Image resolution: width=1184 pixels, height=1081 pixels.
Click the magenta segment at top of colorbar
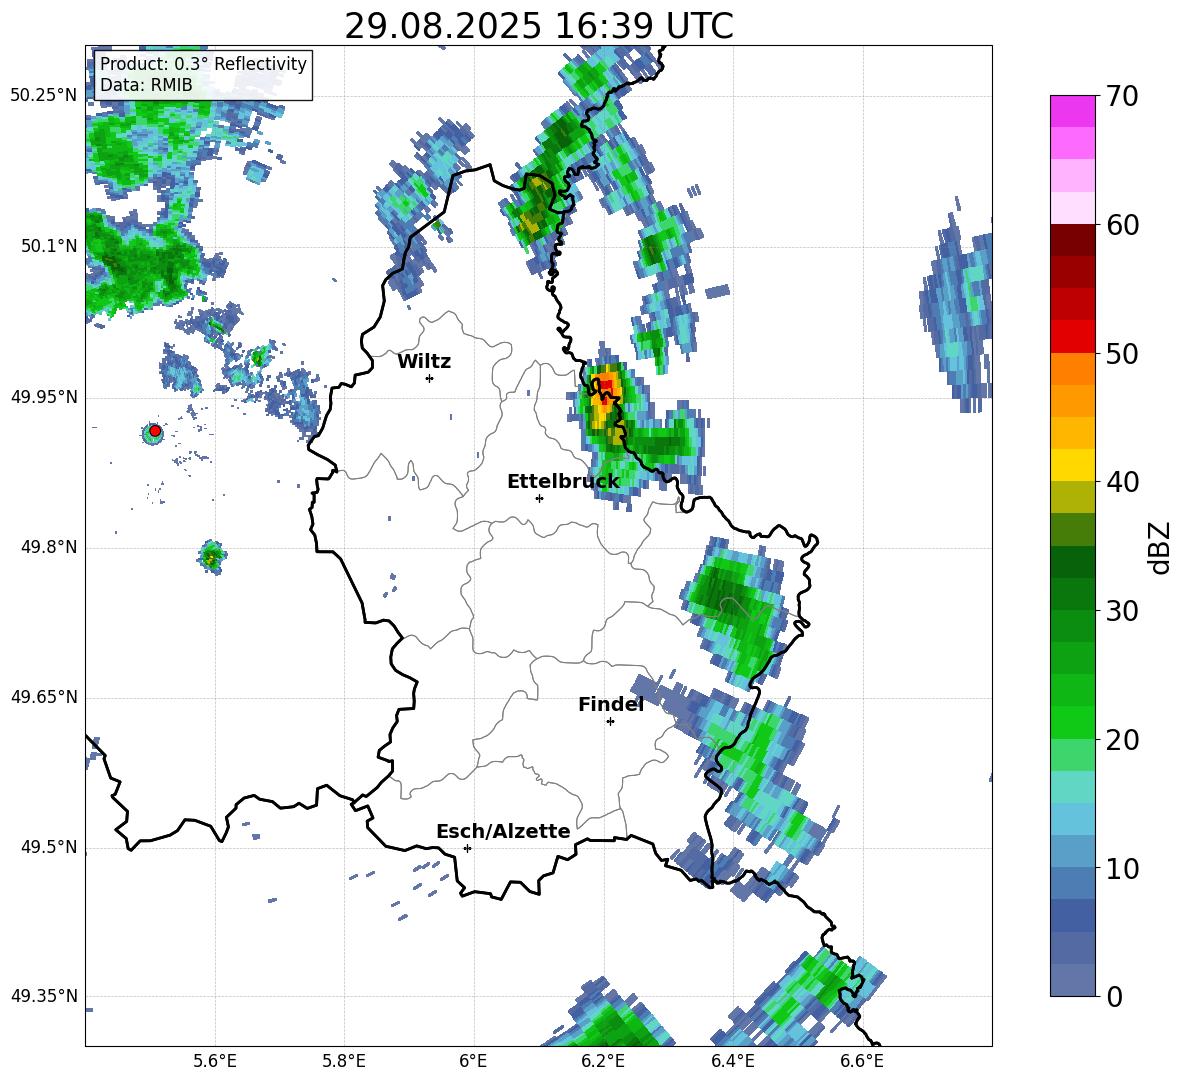click(1072, 111)
